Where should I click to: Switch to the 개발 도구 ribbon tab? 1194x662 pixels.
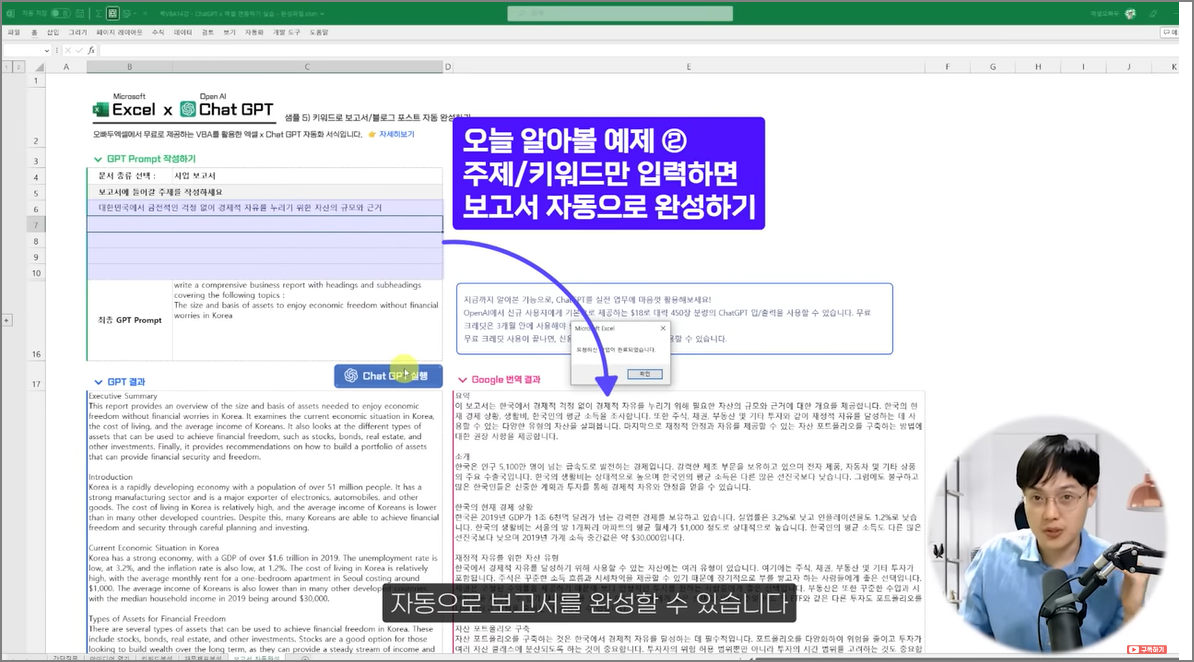pos(286,33)
